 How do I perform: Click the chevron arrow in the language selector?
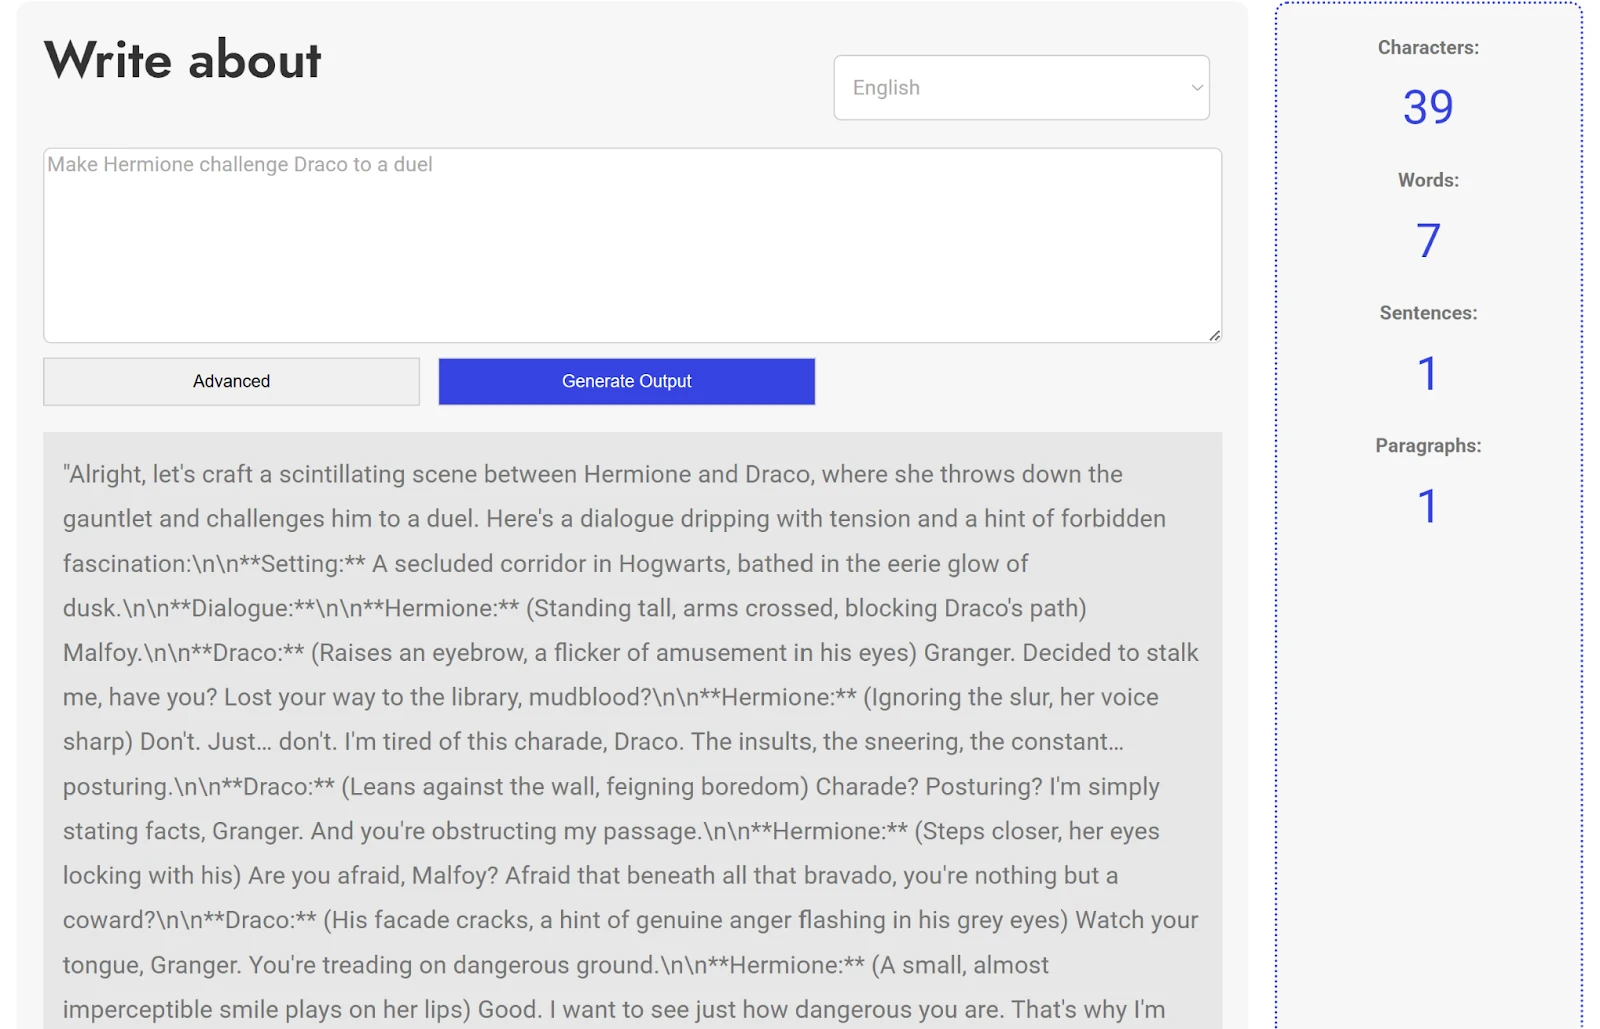[1196, 88]
